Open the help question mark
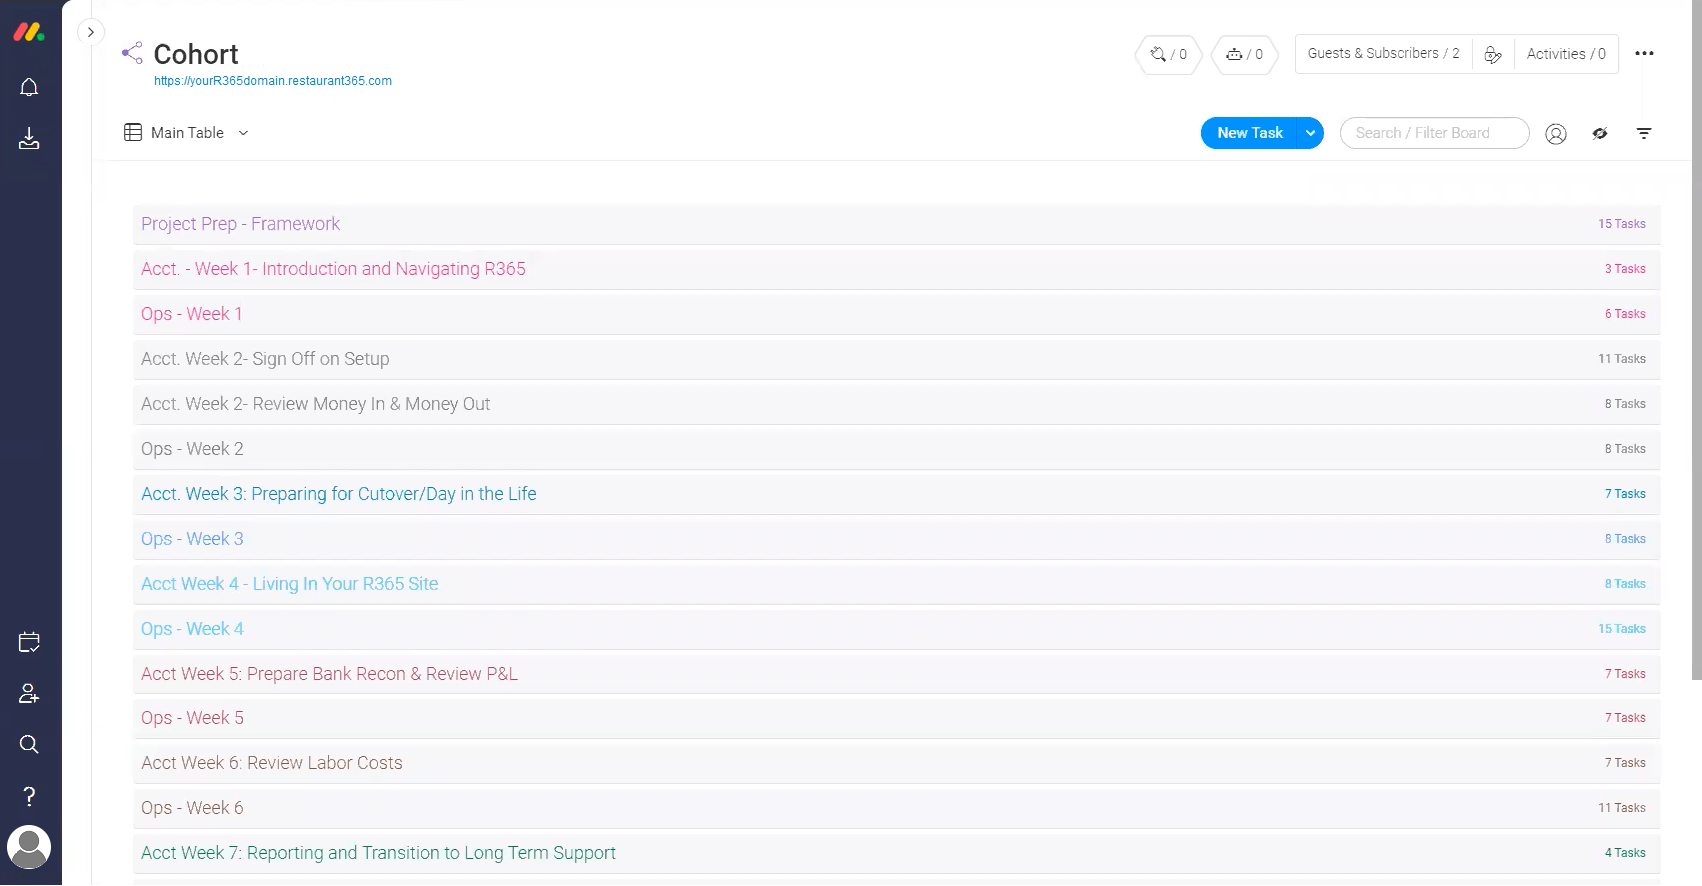1702x886 pixels. pos(29,797)
